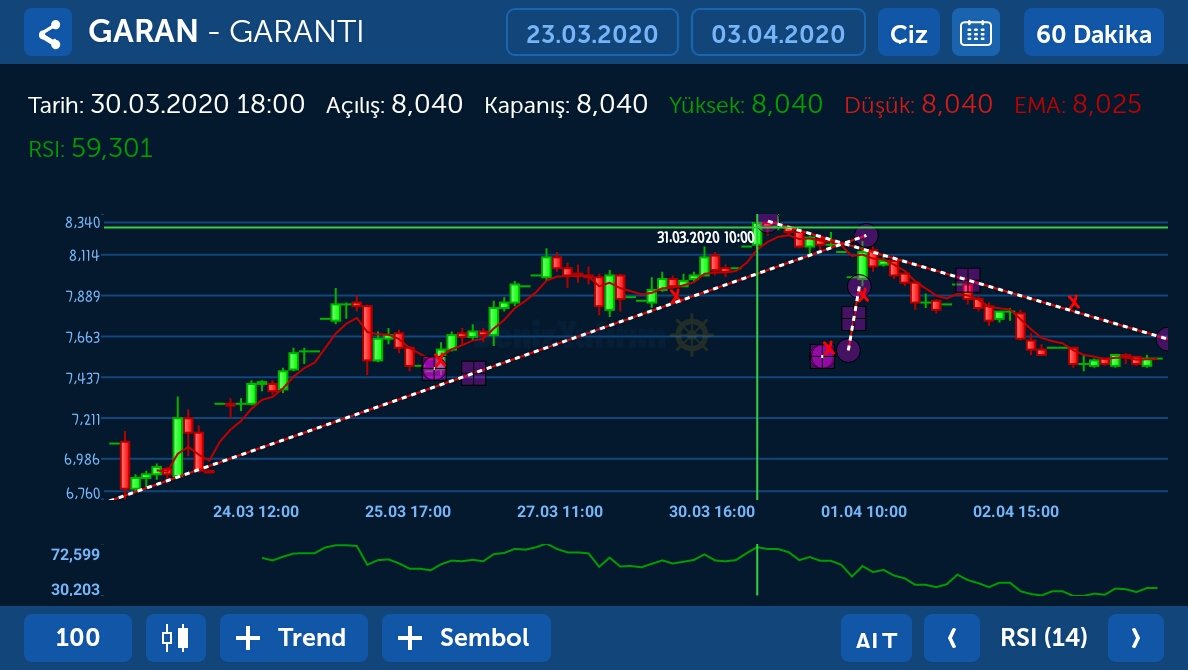The image size is (1188, 670).
Task: Change the bar count of 100
Action: (x=78, y=637)
